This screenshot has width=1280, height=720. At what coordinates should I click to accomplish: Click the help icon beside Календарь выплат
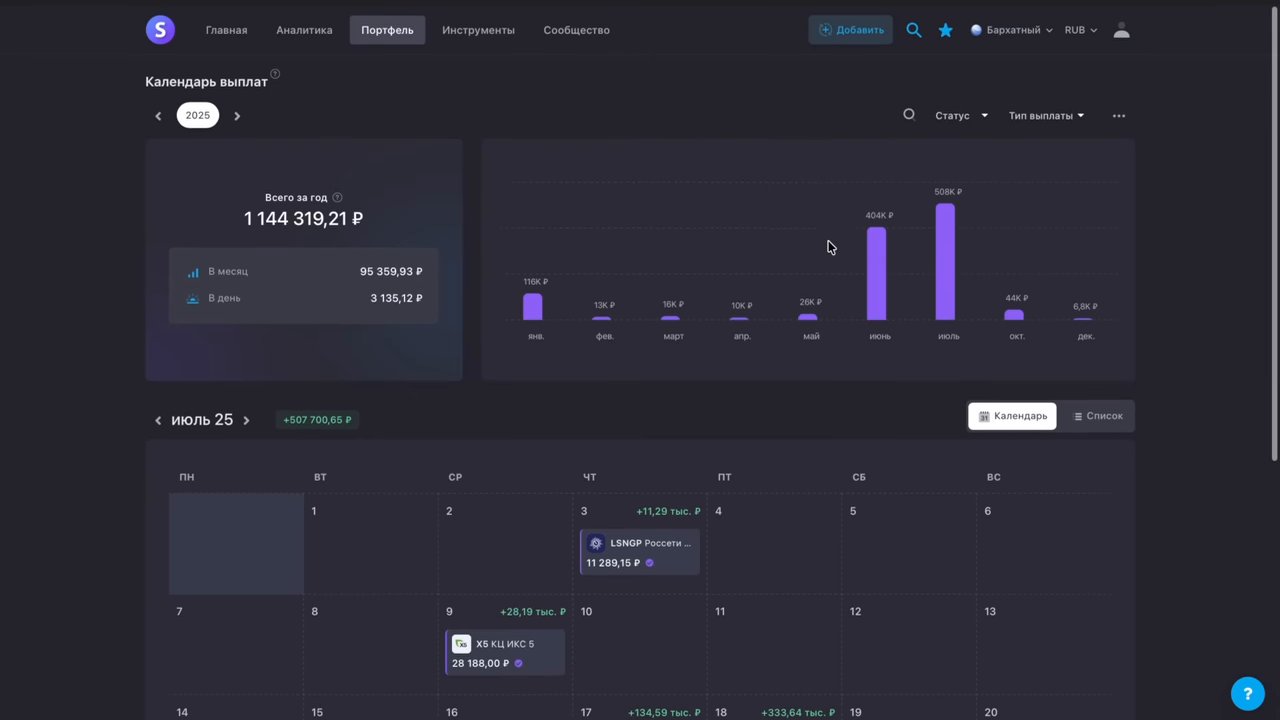pos(275,74)
